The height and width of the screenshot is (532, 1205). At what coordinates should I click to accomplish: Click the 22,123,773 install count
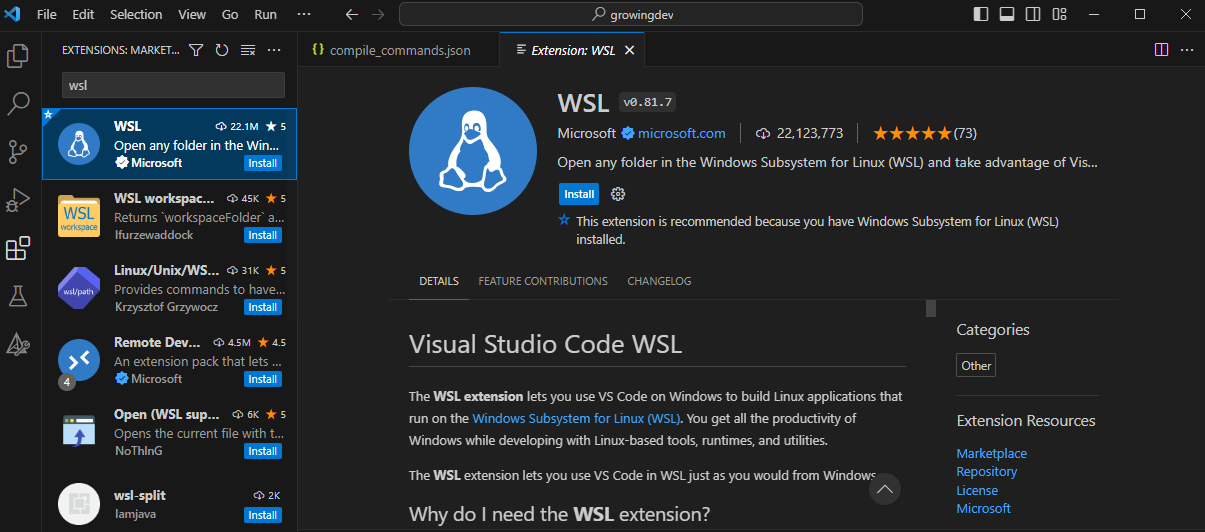799,133
